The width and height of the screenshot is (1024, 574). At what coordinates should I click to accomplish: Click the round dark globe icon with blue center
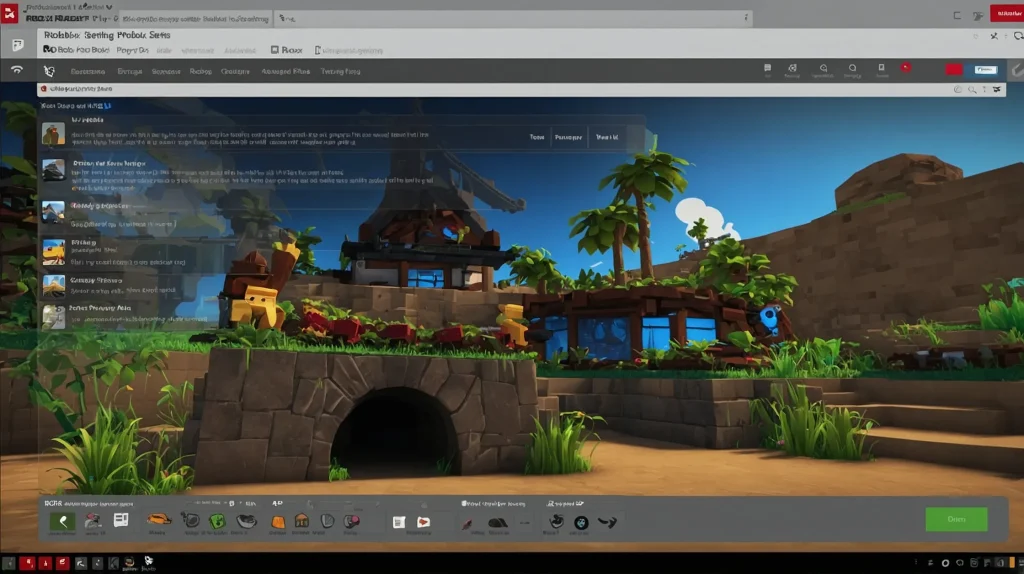pyautogui.click(x=581, y=522)
